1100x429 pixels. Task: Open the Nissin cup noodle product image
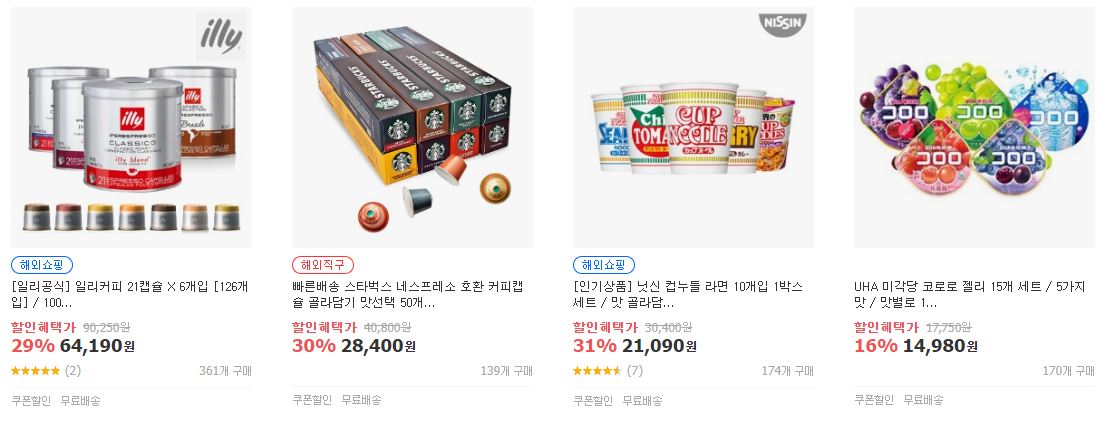pyautogui.click(x=693, y=127)
